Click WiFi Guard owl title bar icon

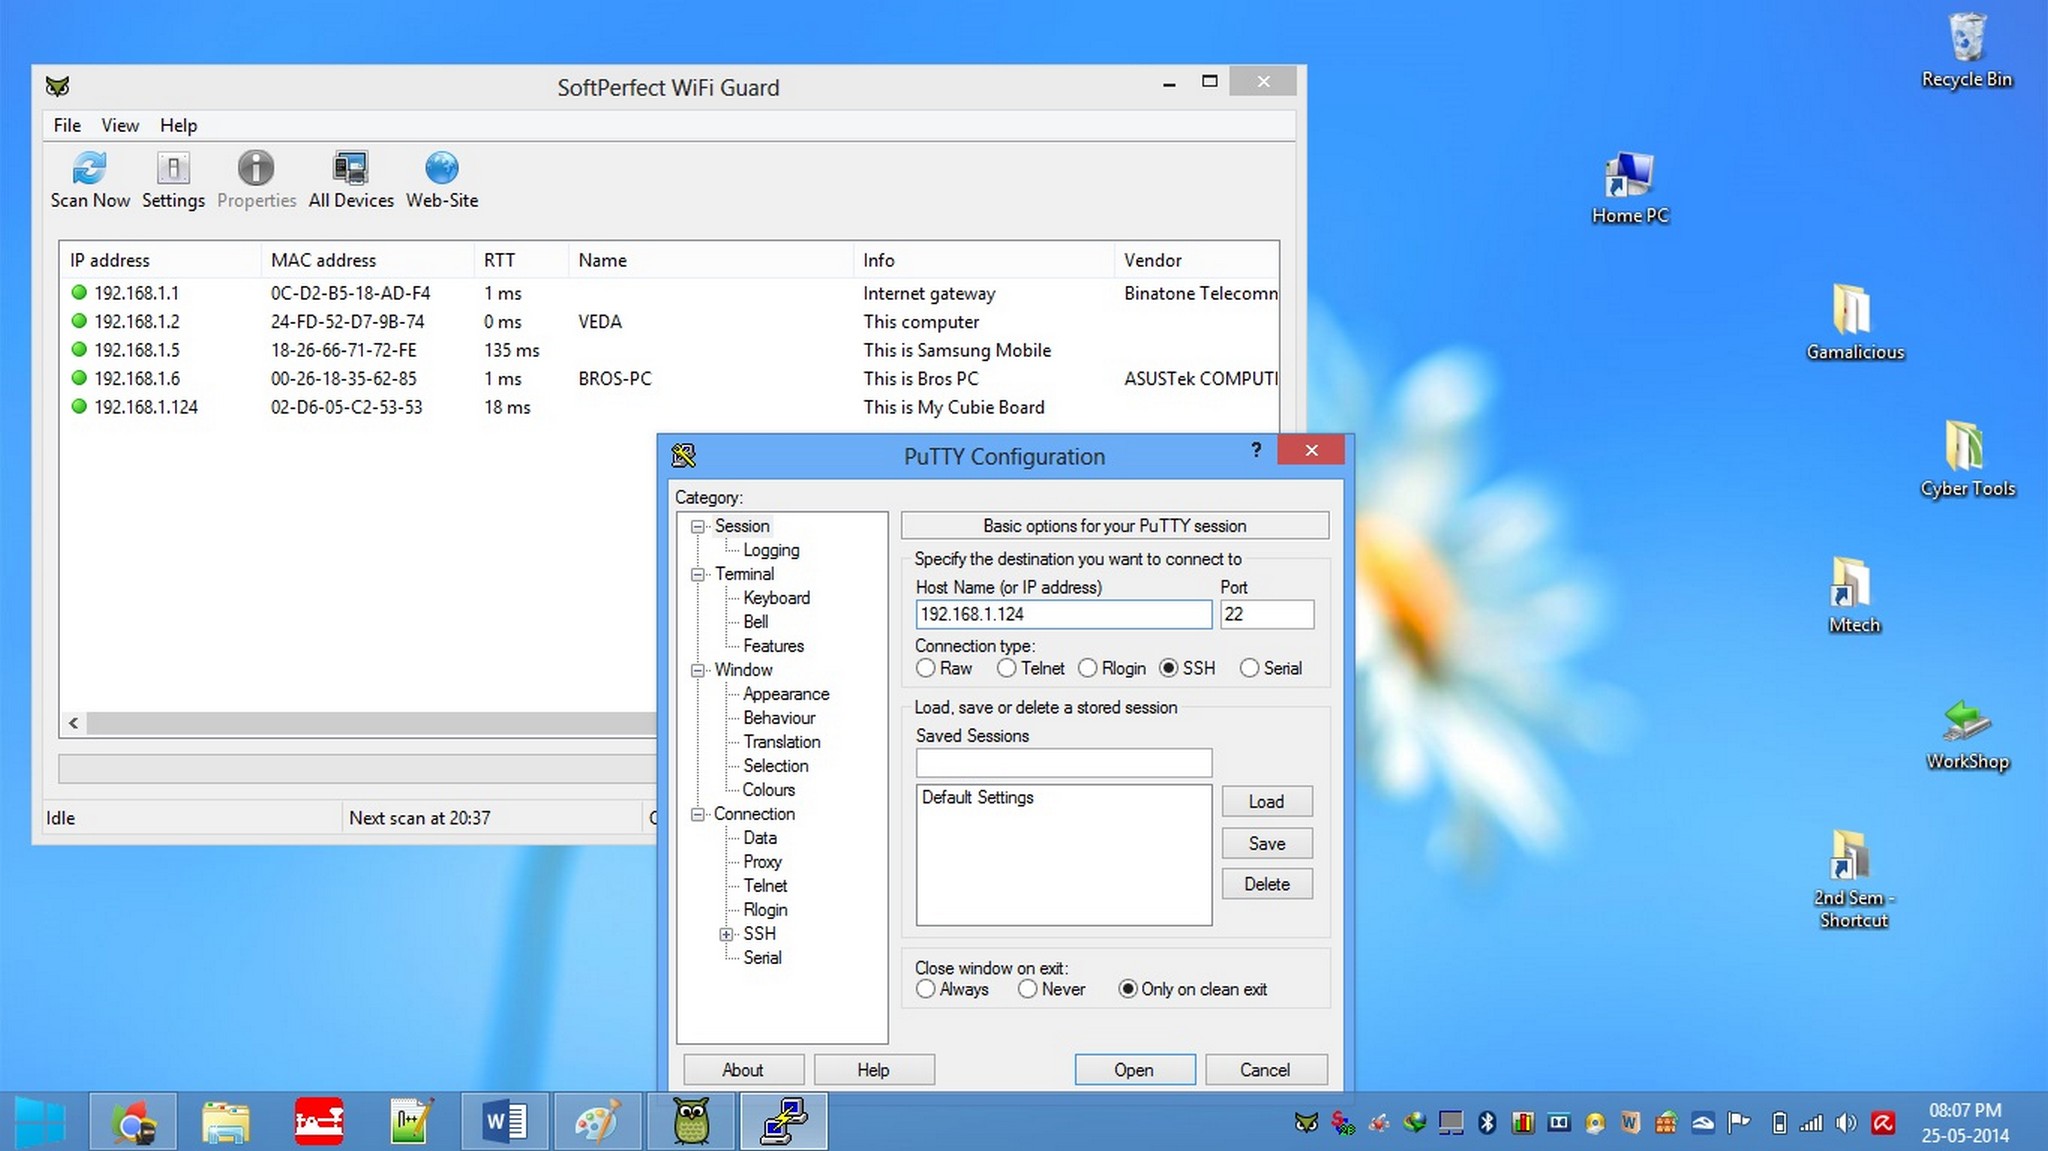[x=58, y=87]
